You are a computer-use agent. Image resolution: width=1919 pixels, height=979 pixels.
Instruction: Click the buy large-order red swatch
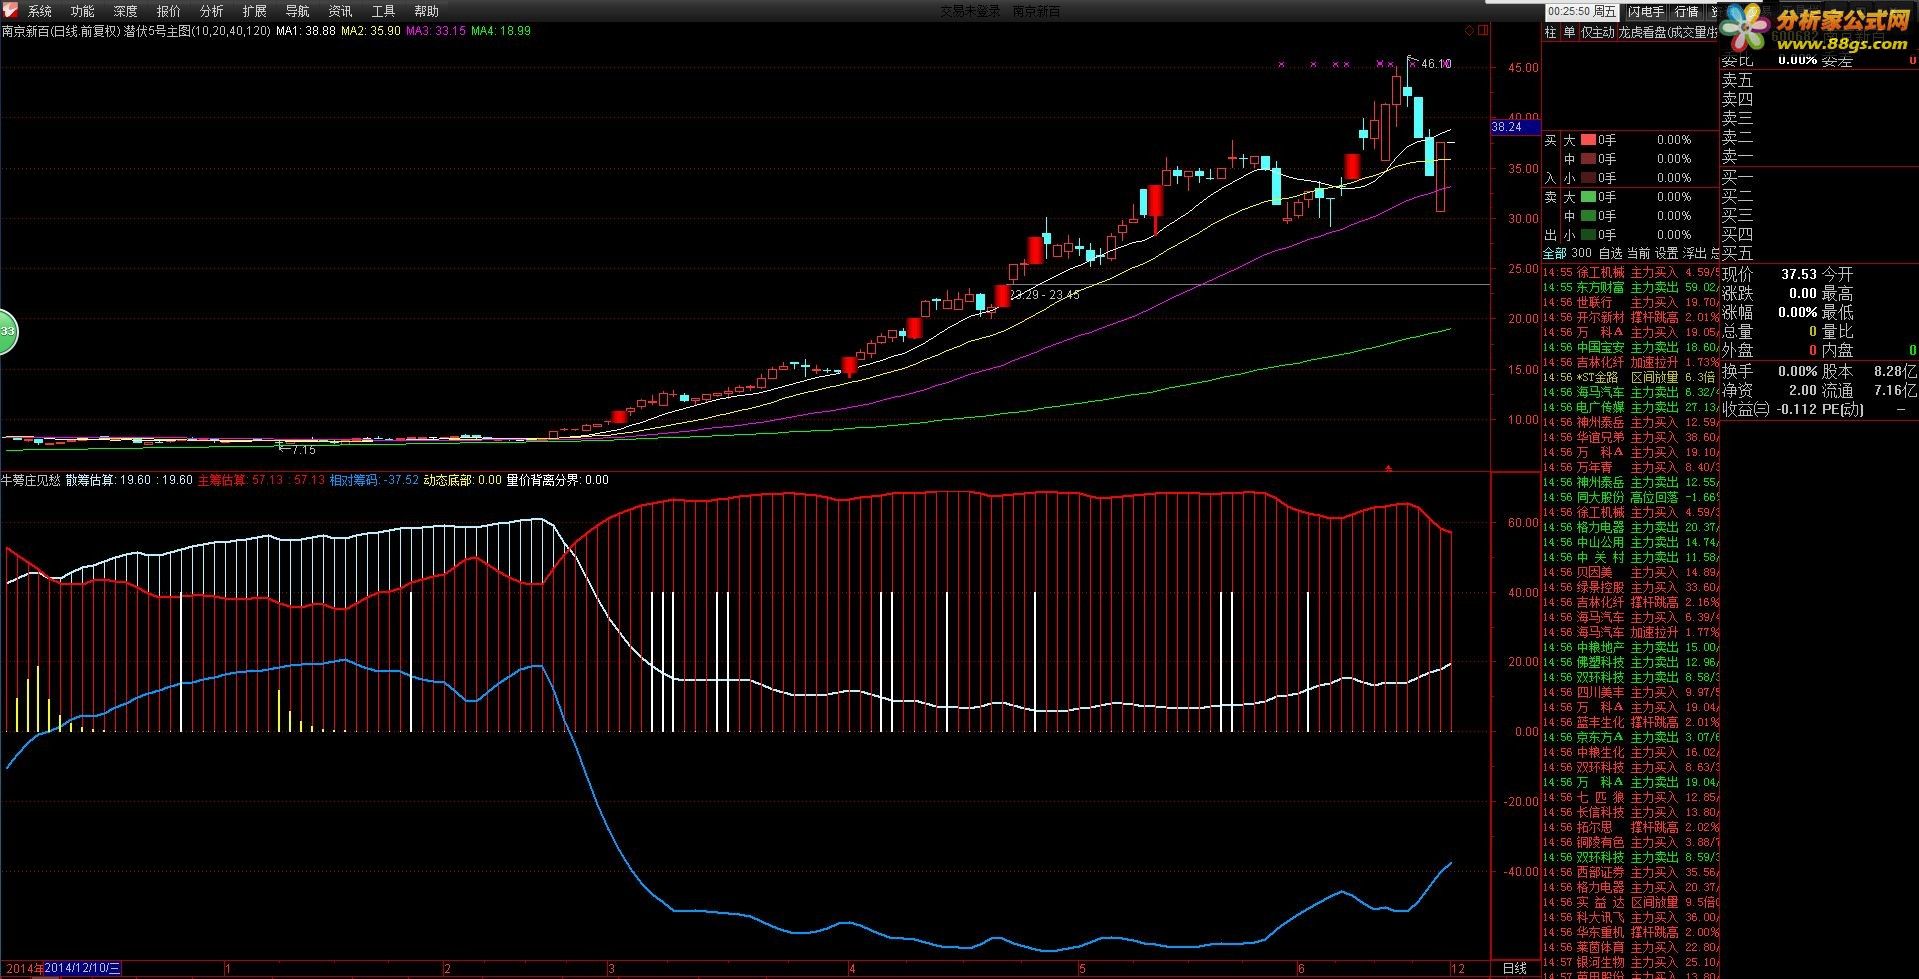pos(1588,140)
